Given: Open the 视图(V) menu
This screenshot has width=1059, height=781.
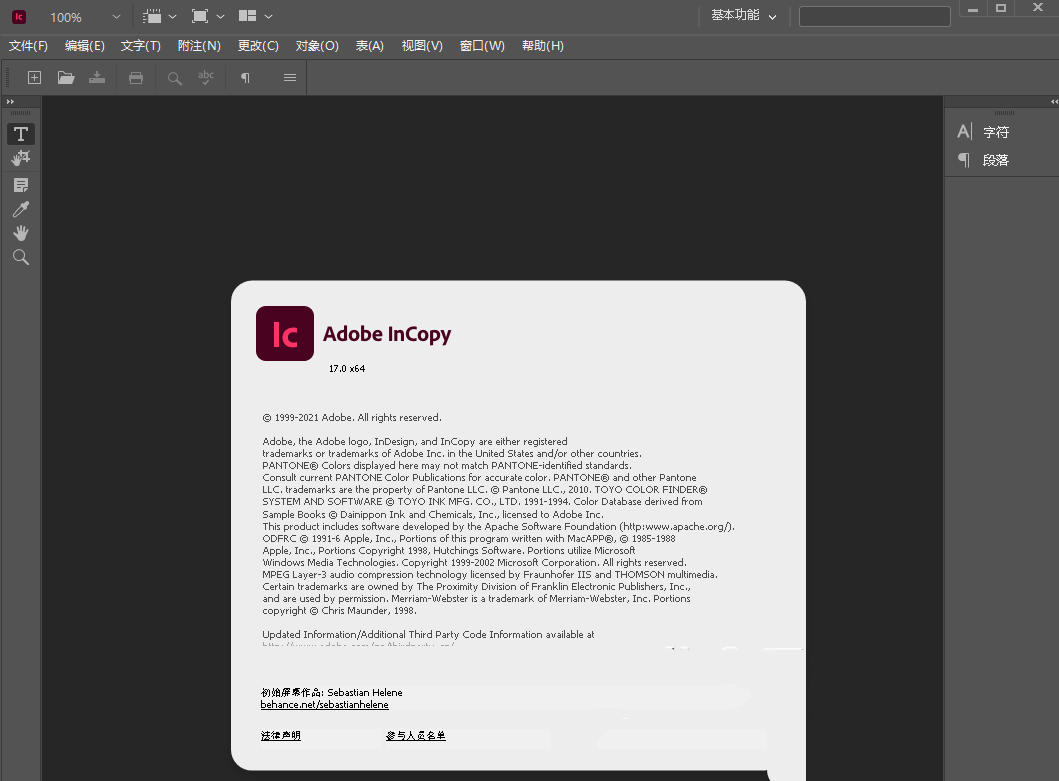Looking at the screenshot, I should [422, 46].
